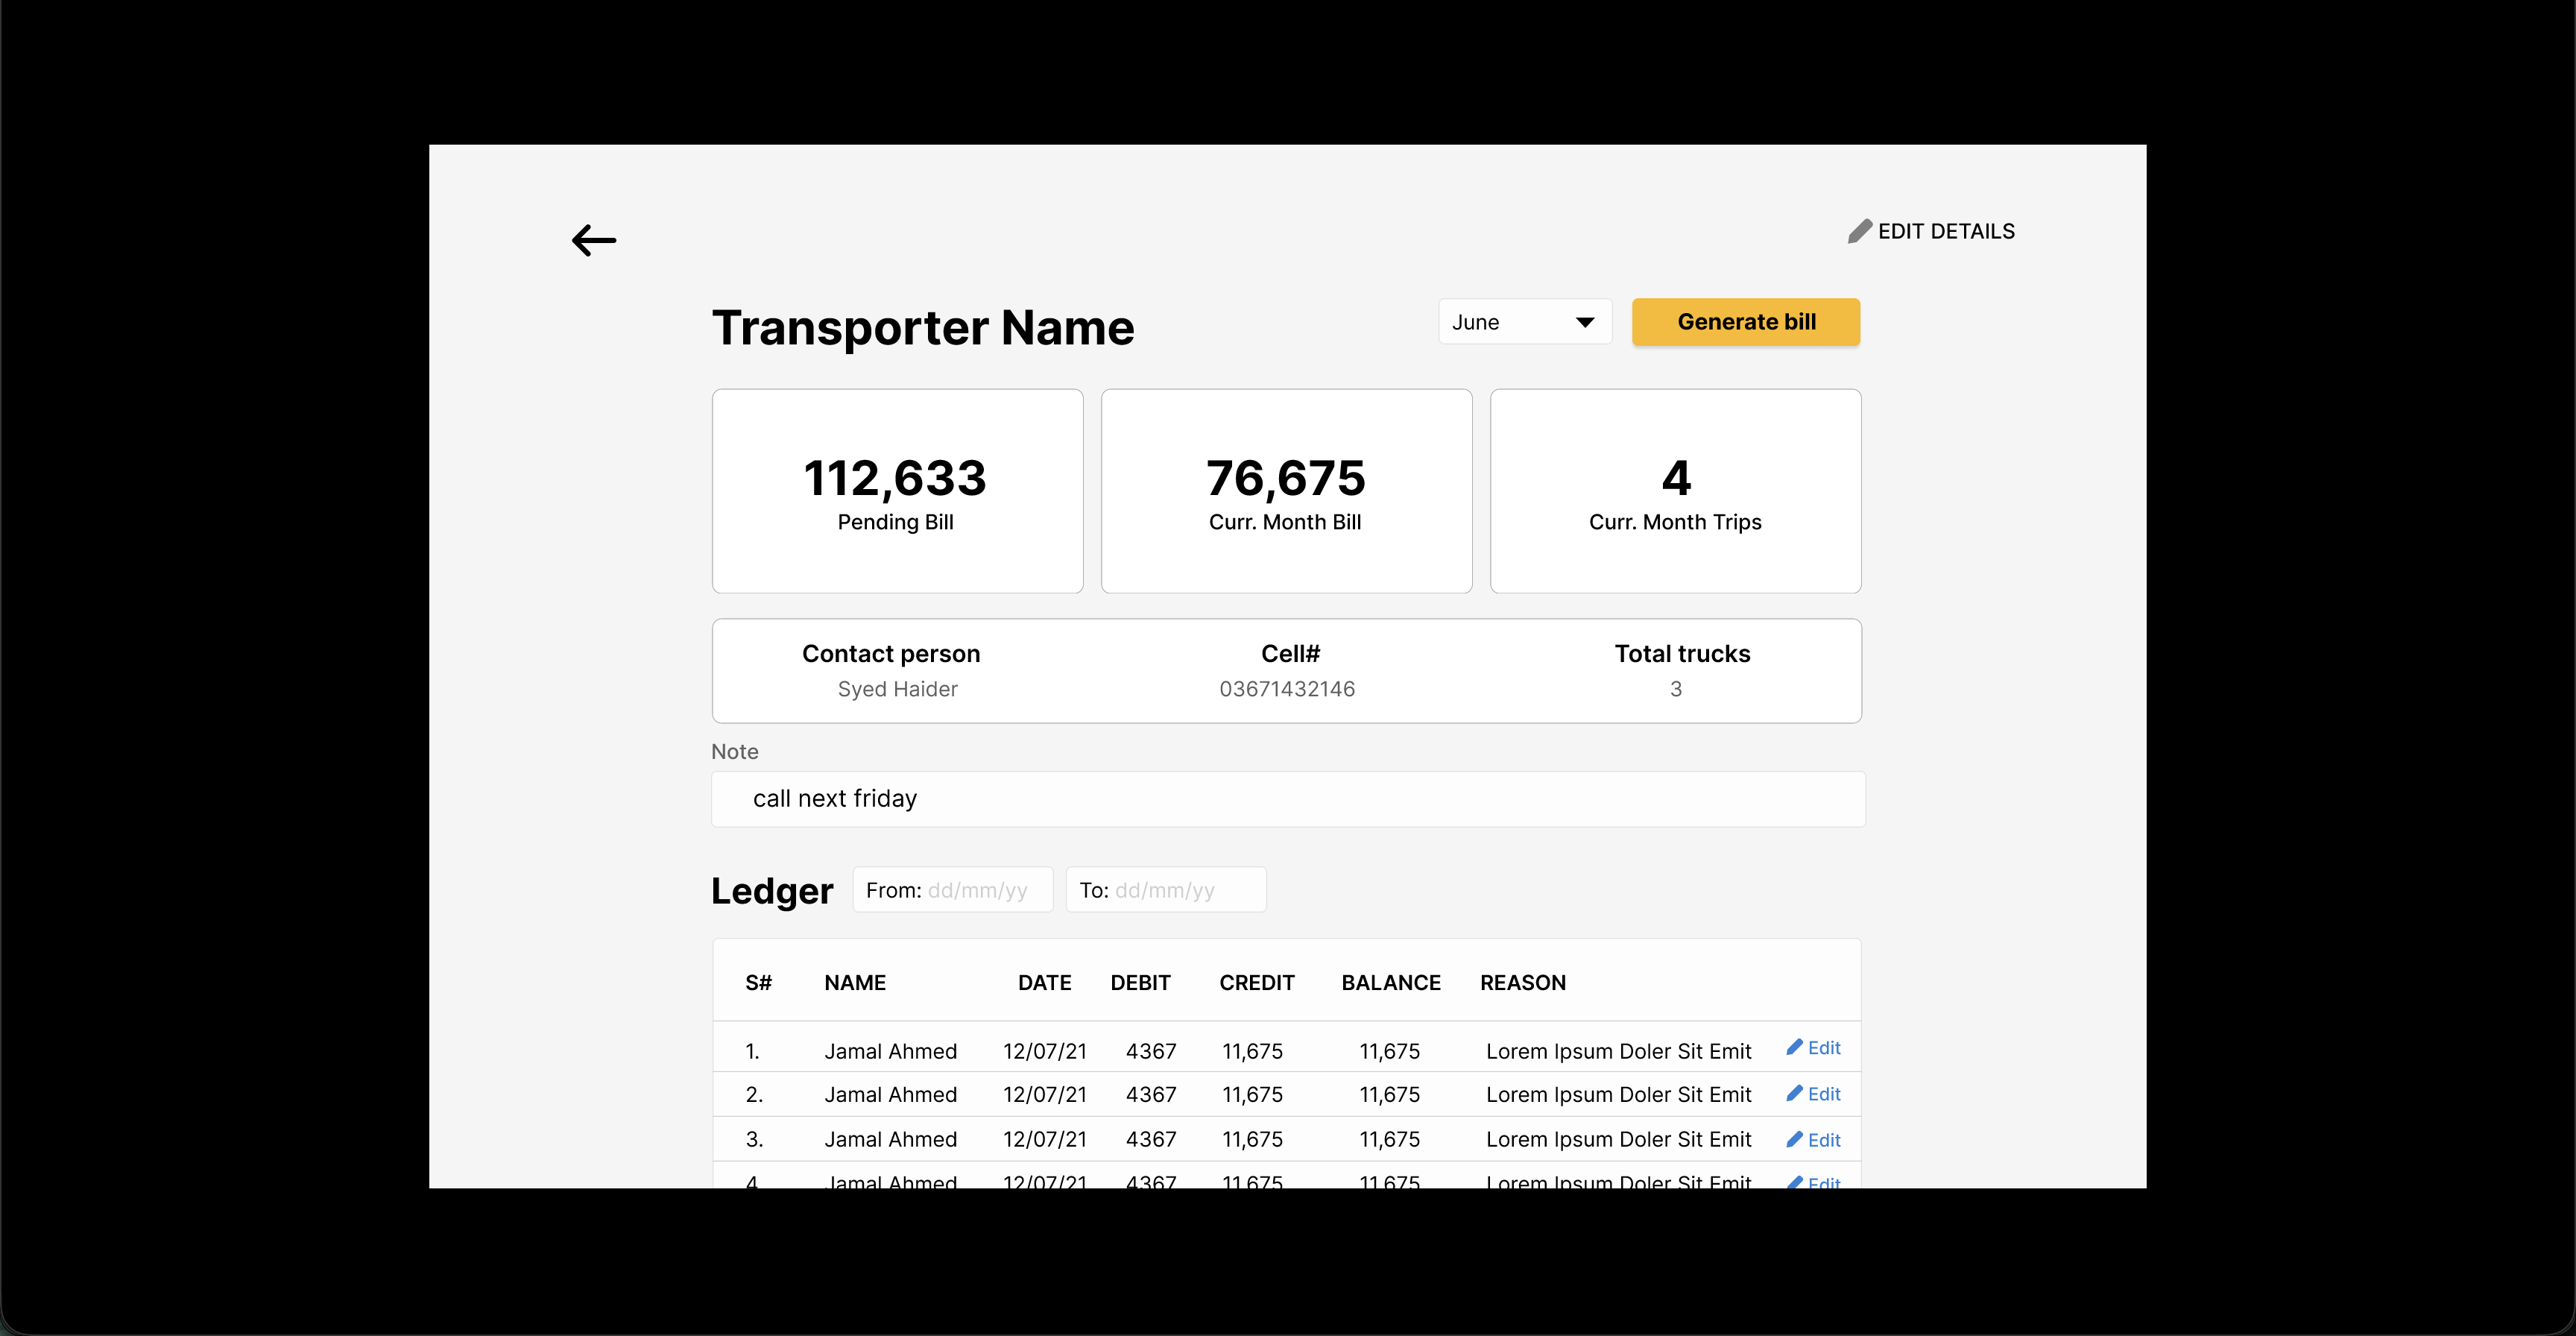Click pencil icon in ledger row 1
Image resolution: width=2576 pixels, height=1336 pixels.
point(1794,1047)
